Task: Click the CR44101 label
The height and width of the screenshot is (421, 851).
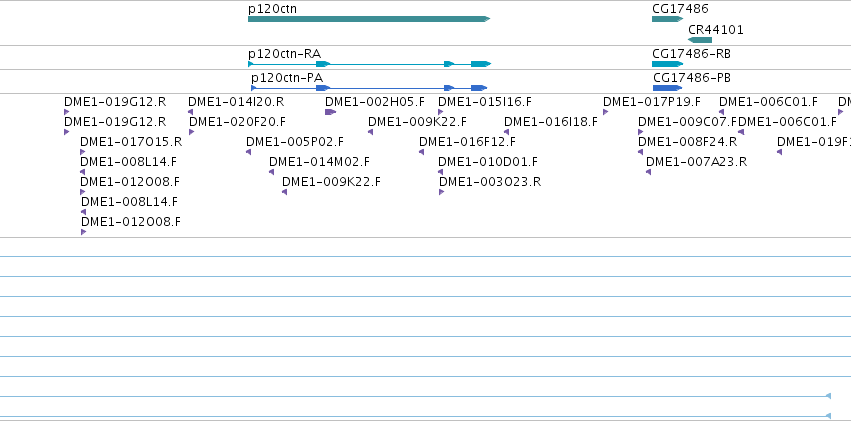Action: (715, 30)
